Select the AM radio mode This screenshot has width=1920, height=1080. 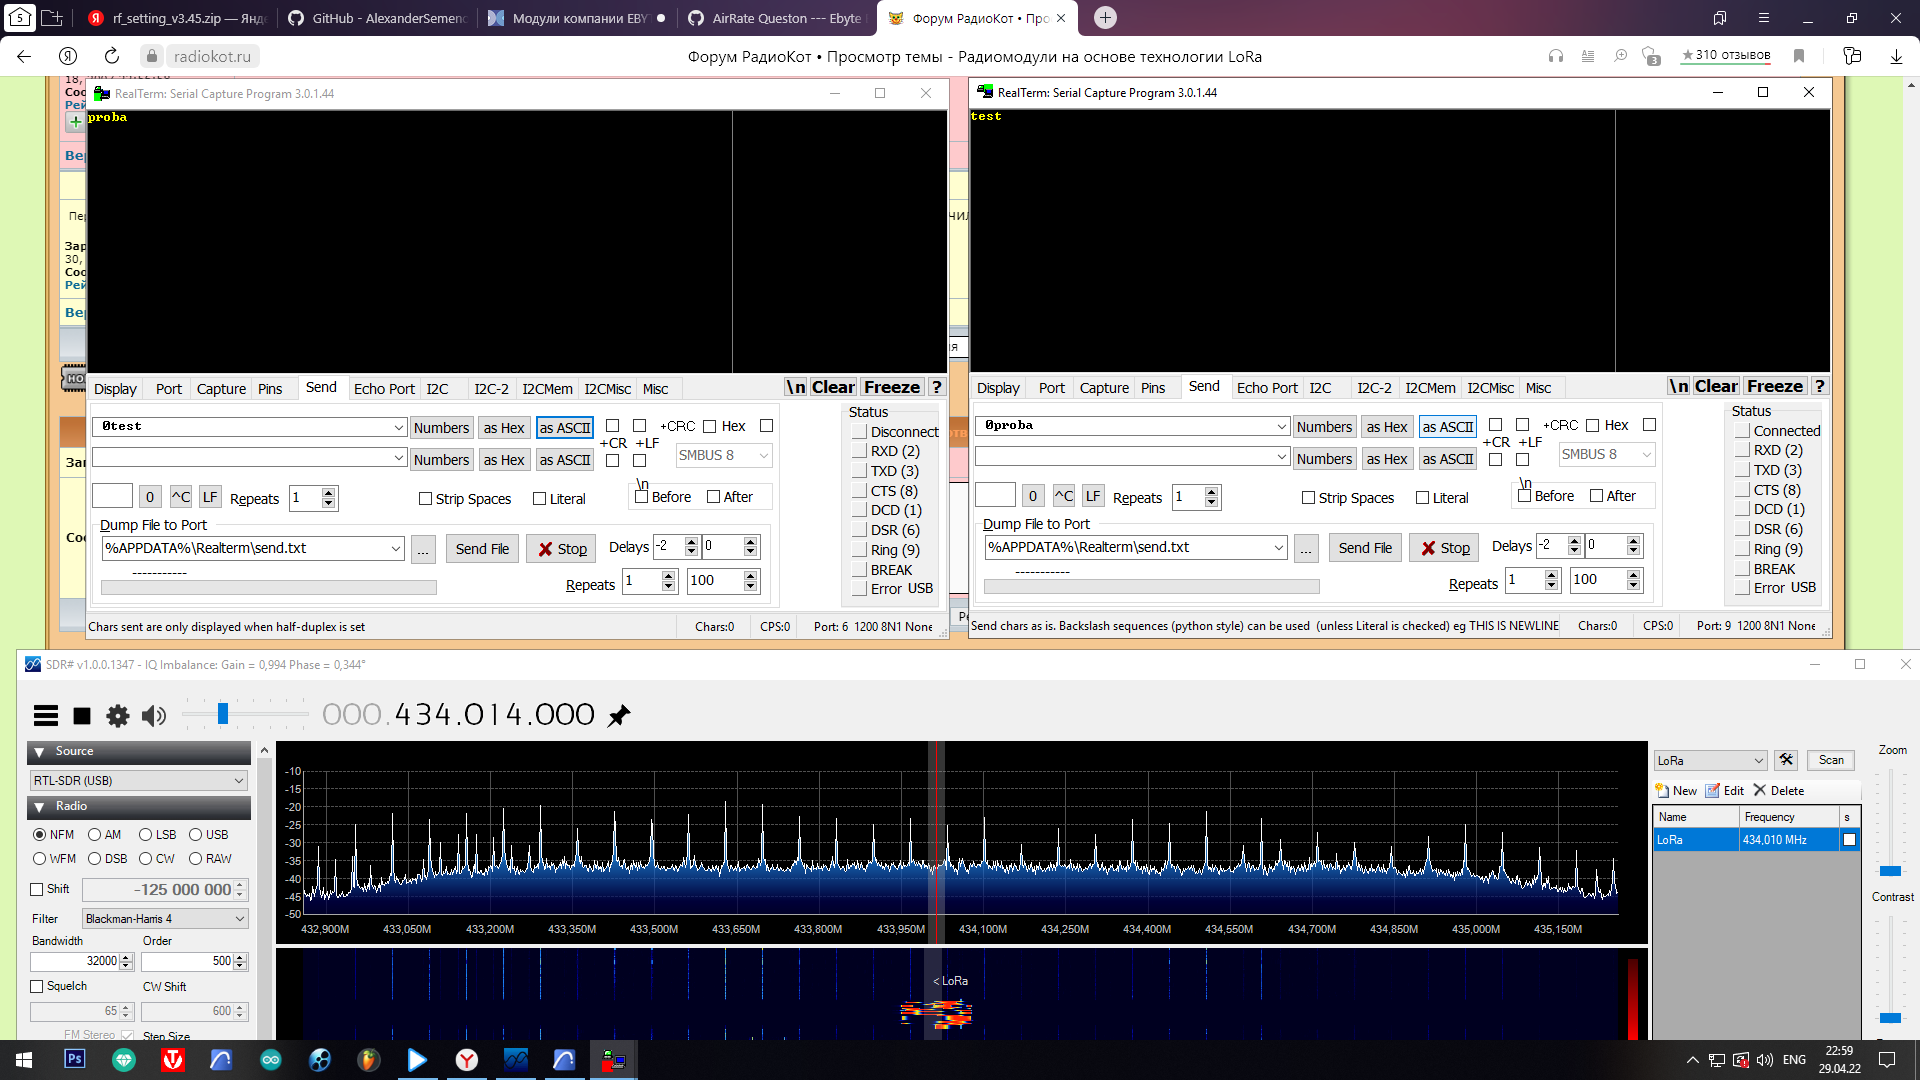pyautogui.click(x=95, y=835)
